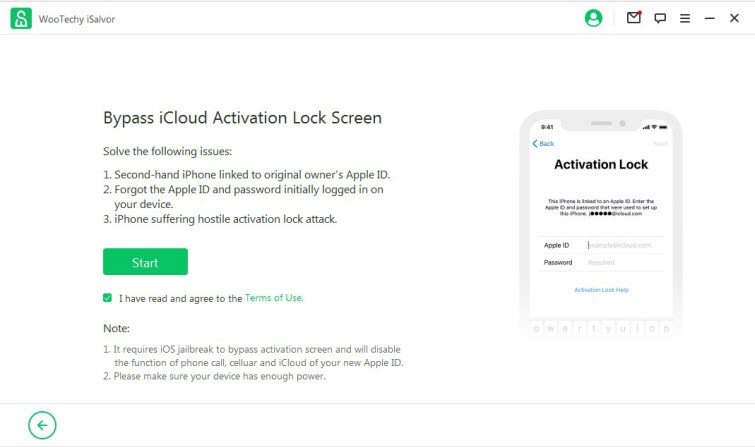Click the phone preview keyboard row

[x=601, y=327]
